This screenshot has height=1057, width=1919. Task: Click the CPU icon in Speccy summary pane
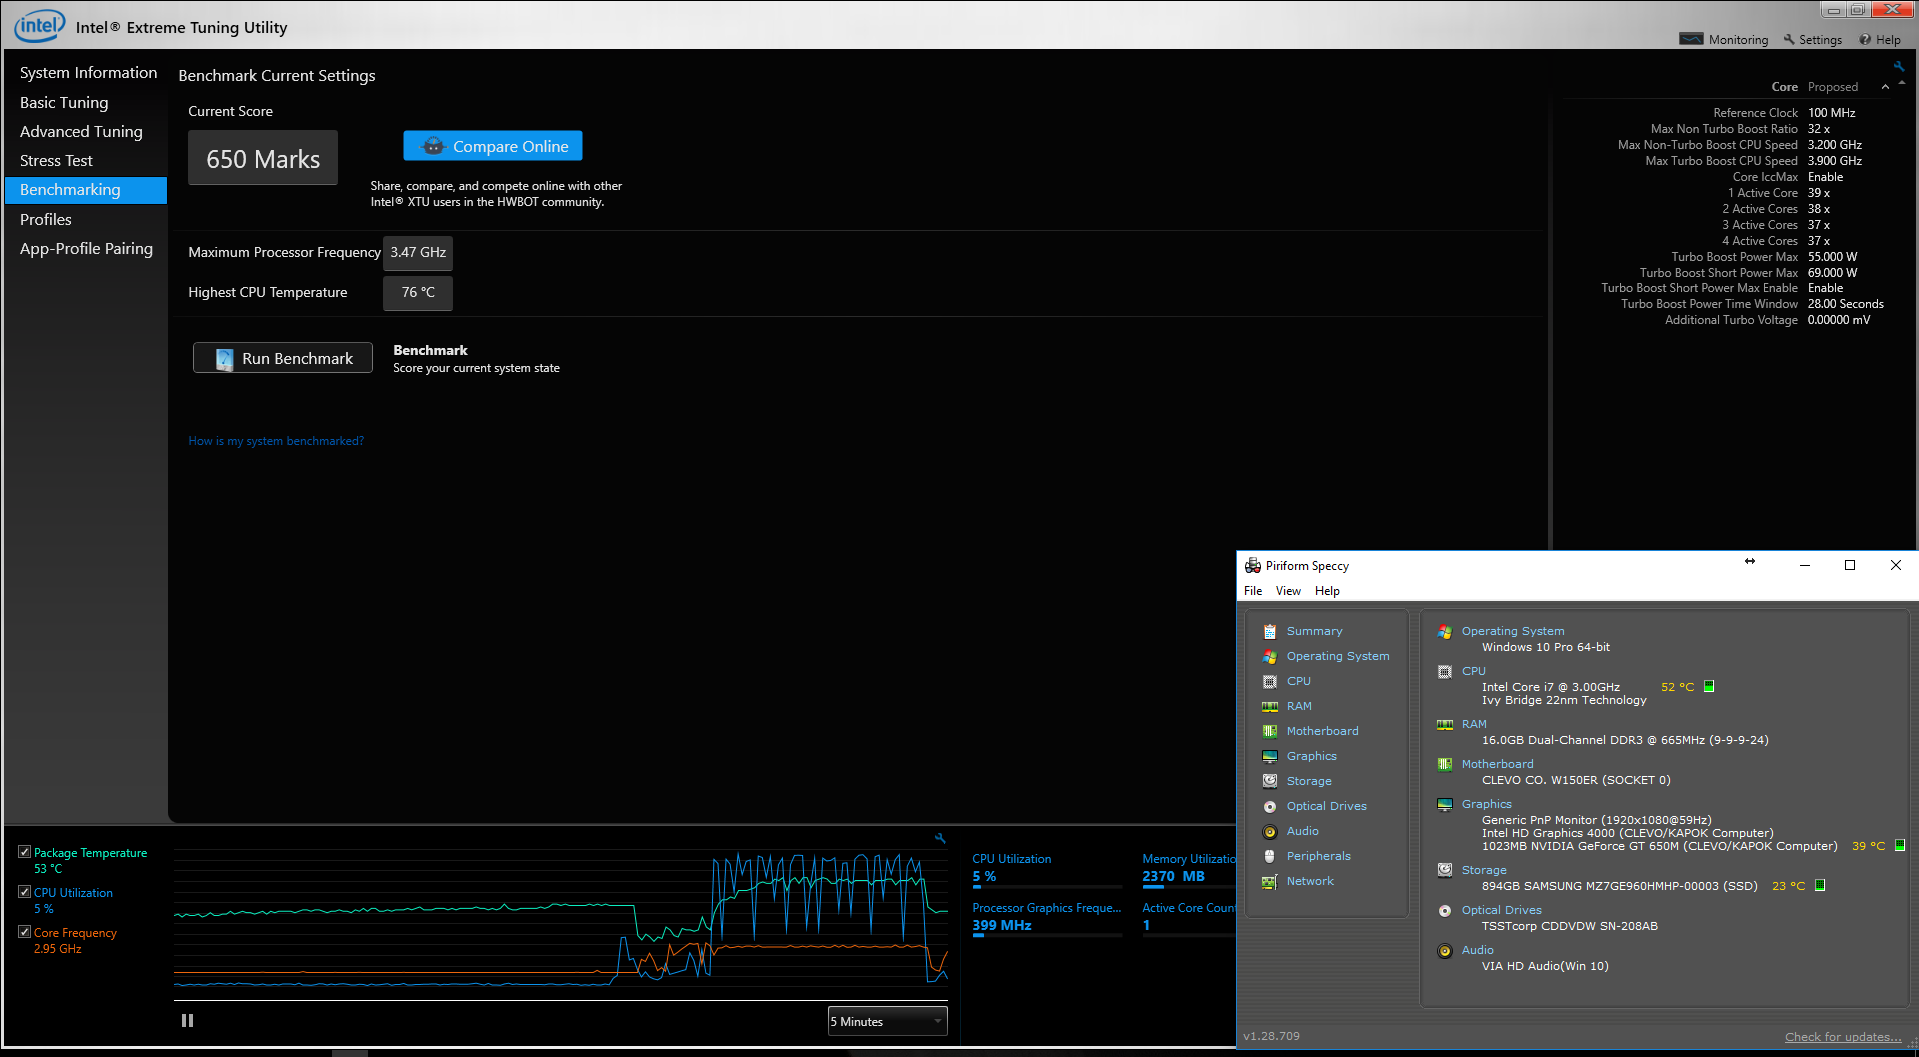coord(1445,671)
